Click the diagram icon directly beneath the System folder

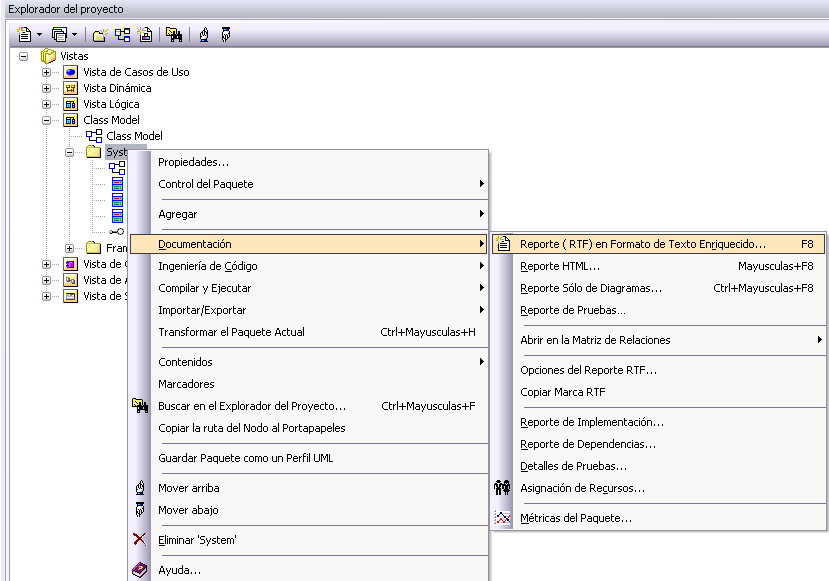(117, 168)
